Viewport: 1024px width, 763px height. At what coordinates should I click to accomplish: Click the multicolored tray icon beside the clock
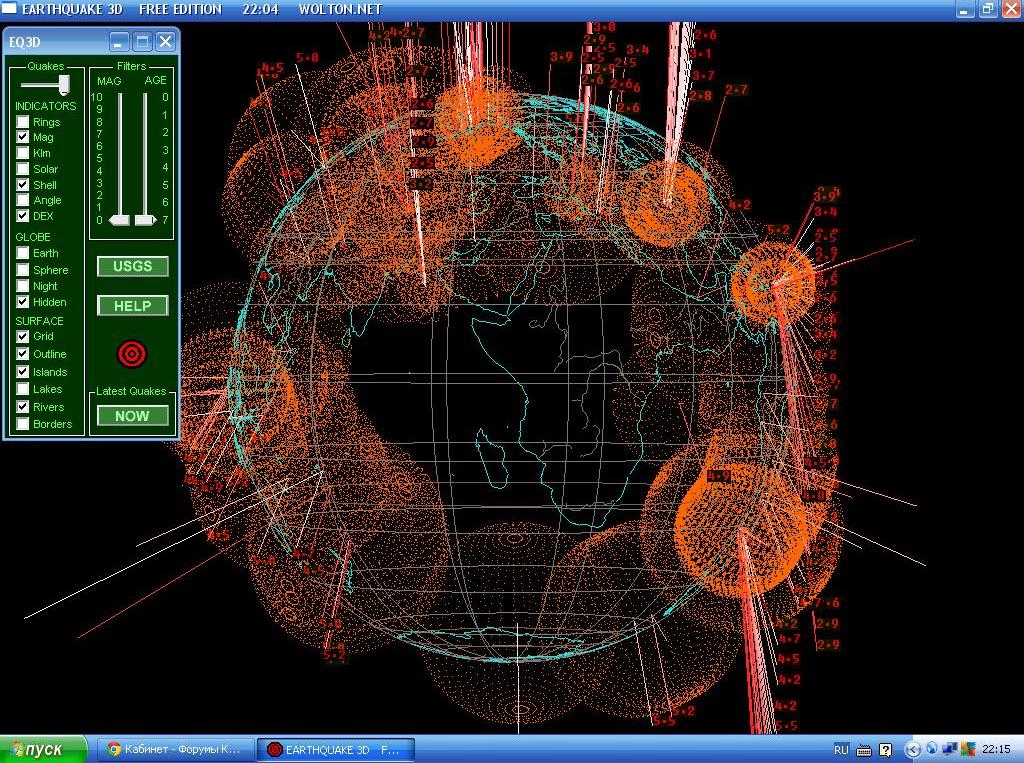968,749
